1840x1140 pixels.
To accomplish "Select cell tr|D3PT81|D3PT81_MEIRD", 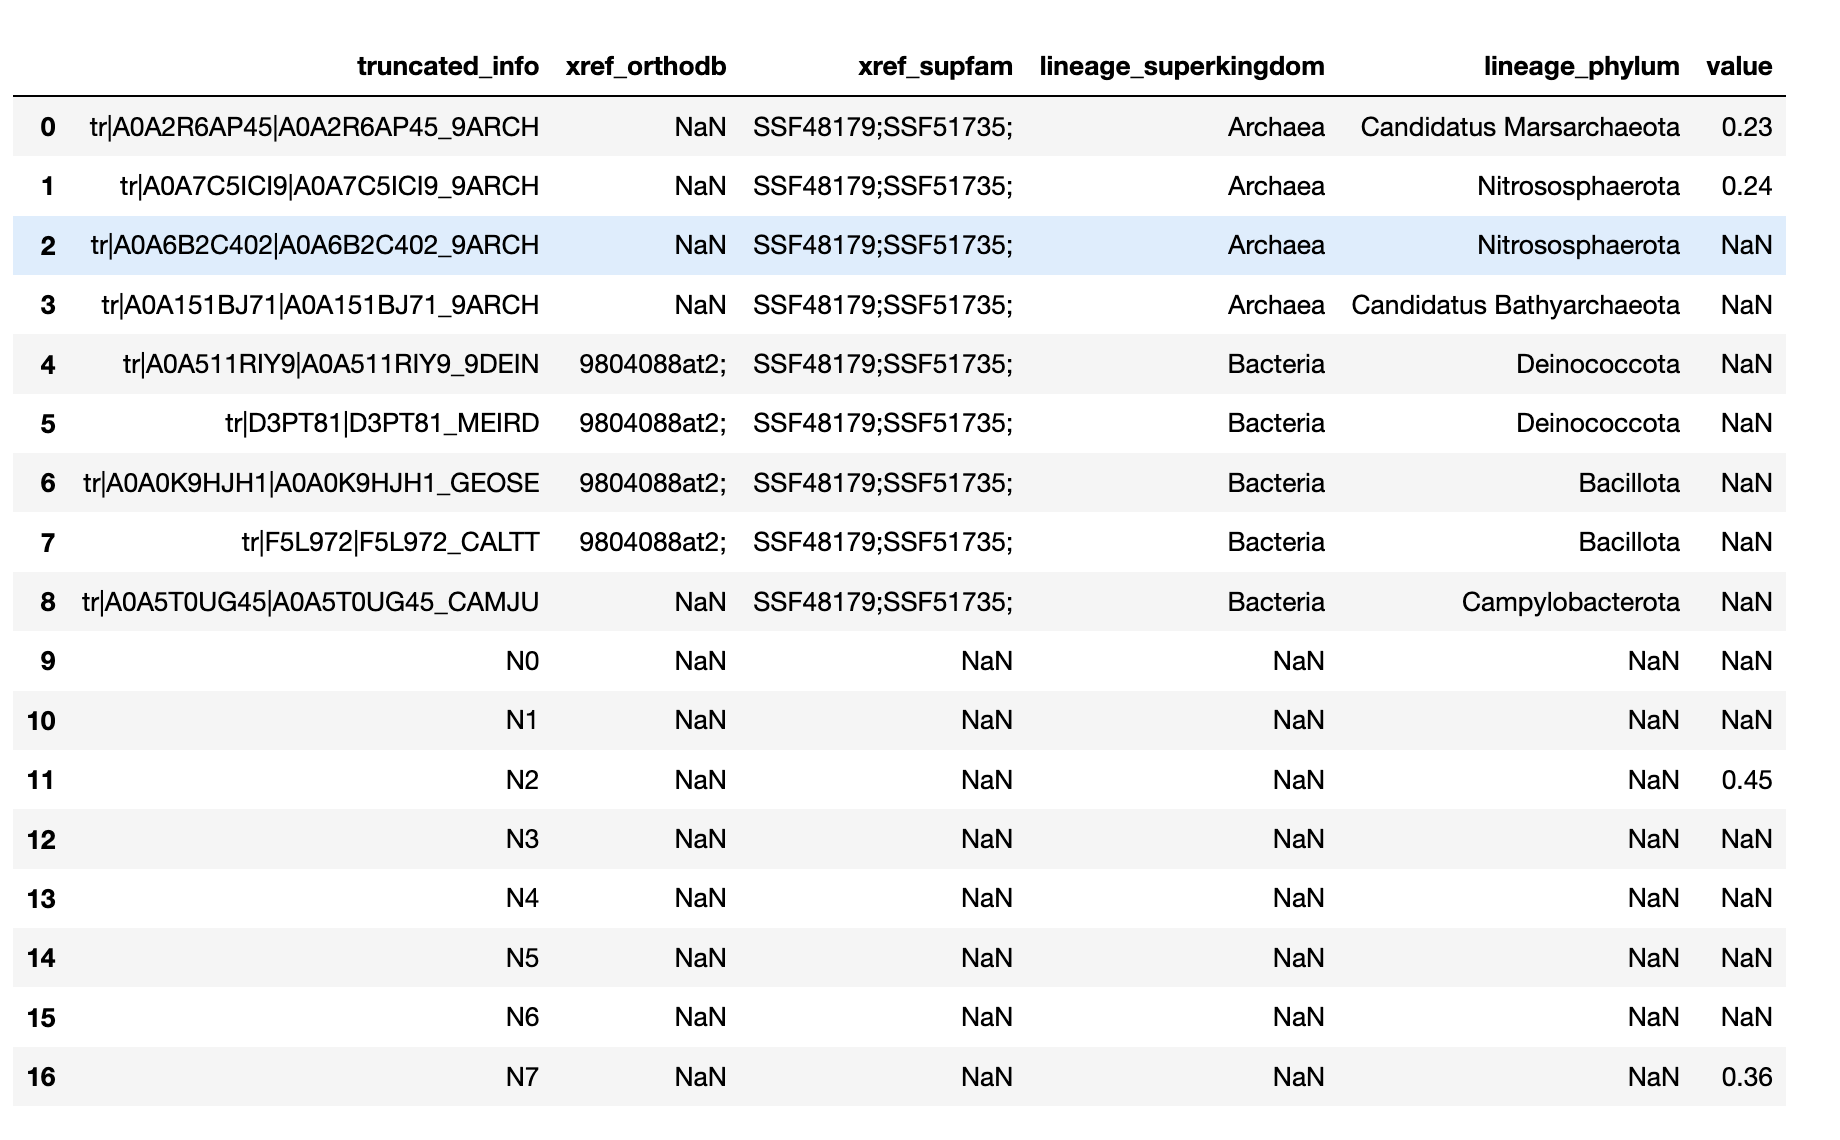I will [x=382, y=423].
